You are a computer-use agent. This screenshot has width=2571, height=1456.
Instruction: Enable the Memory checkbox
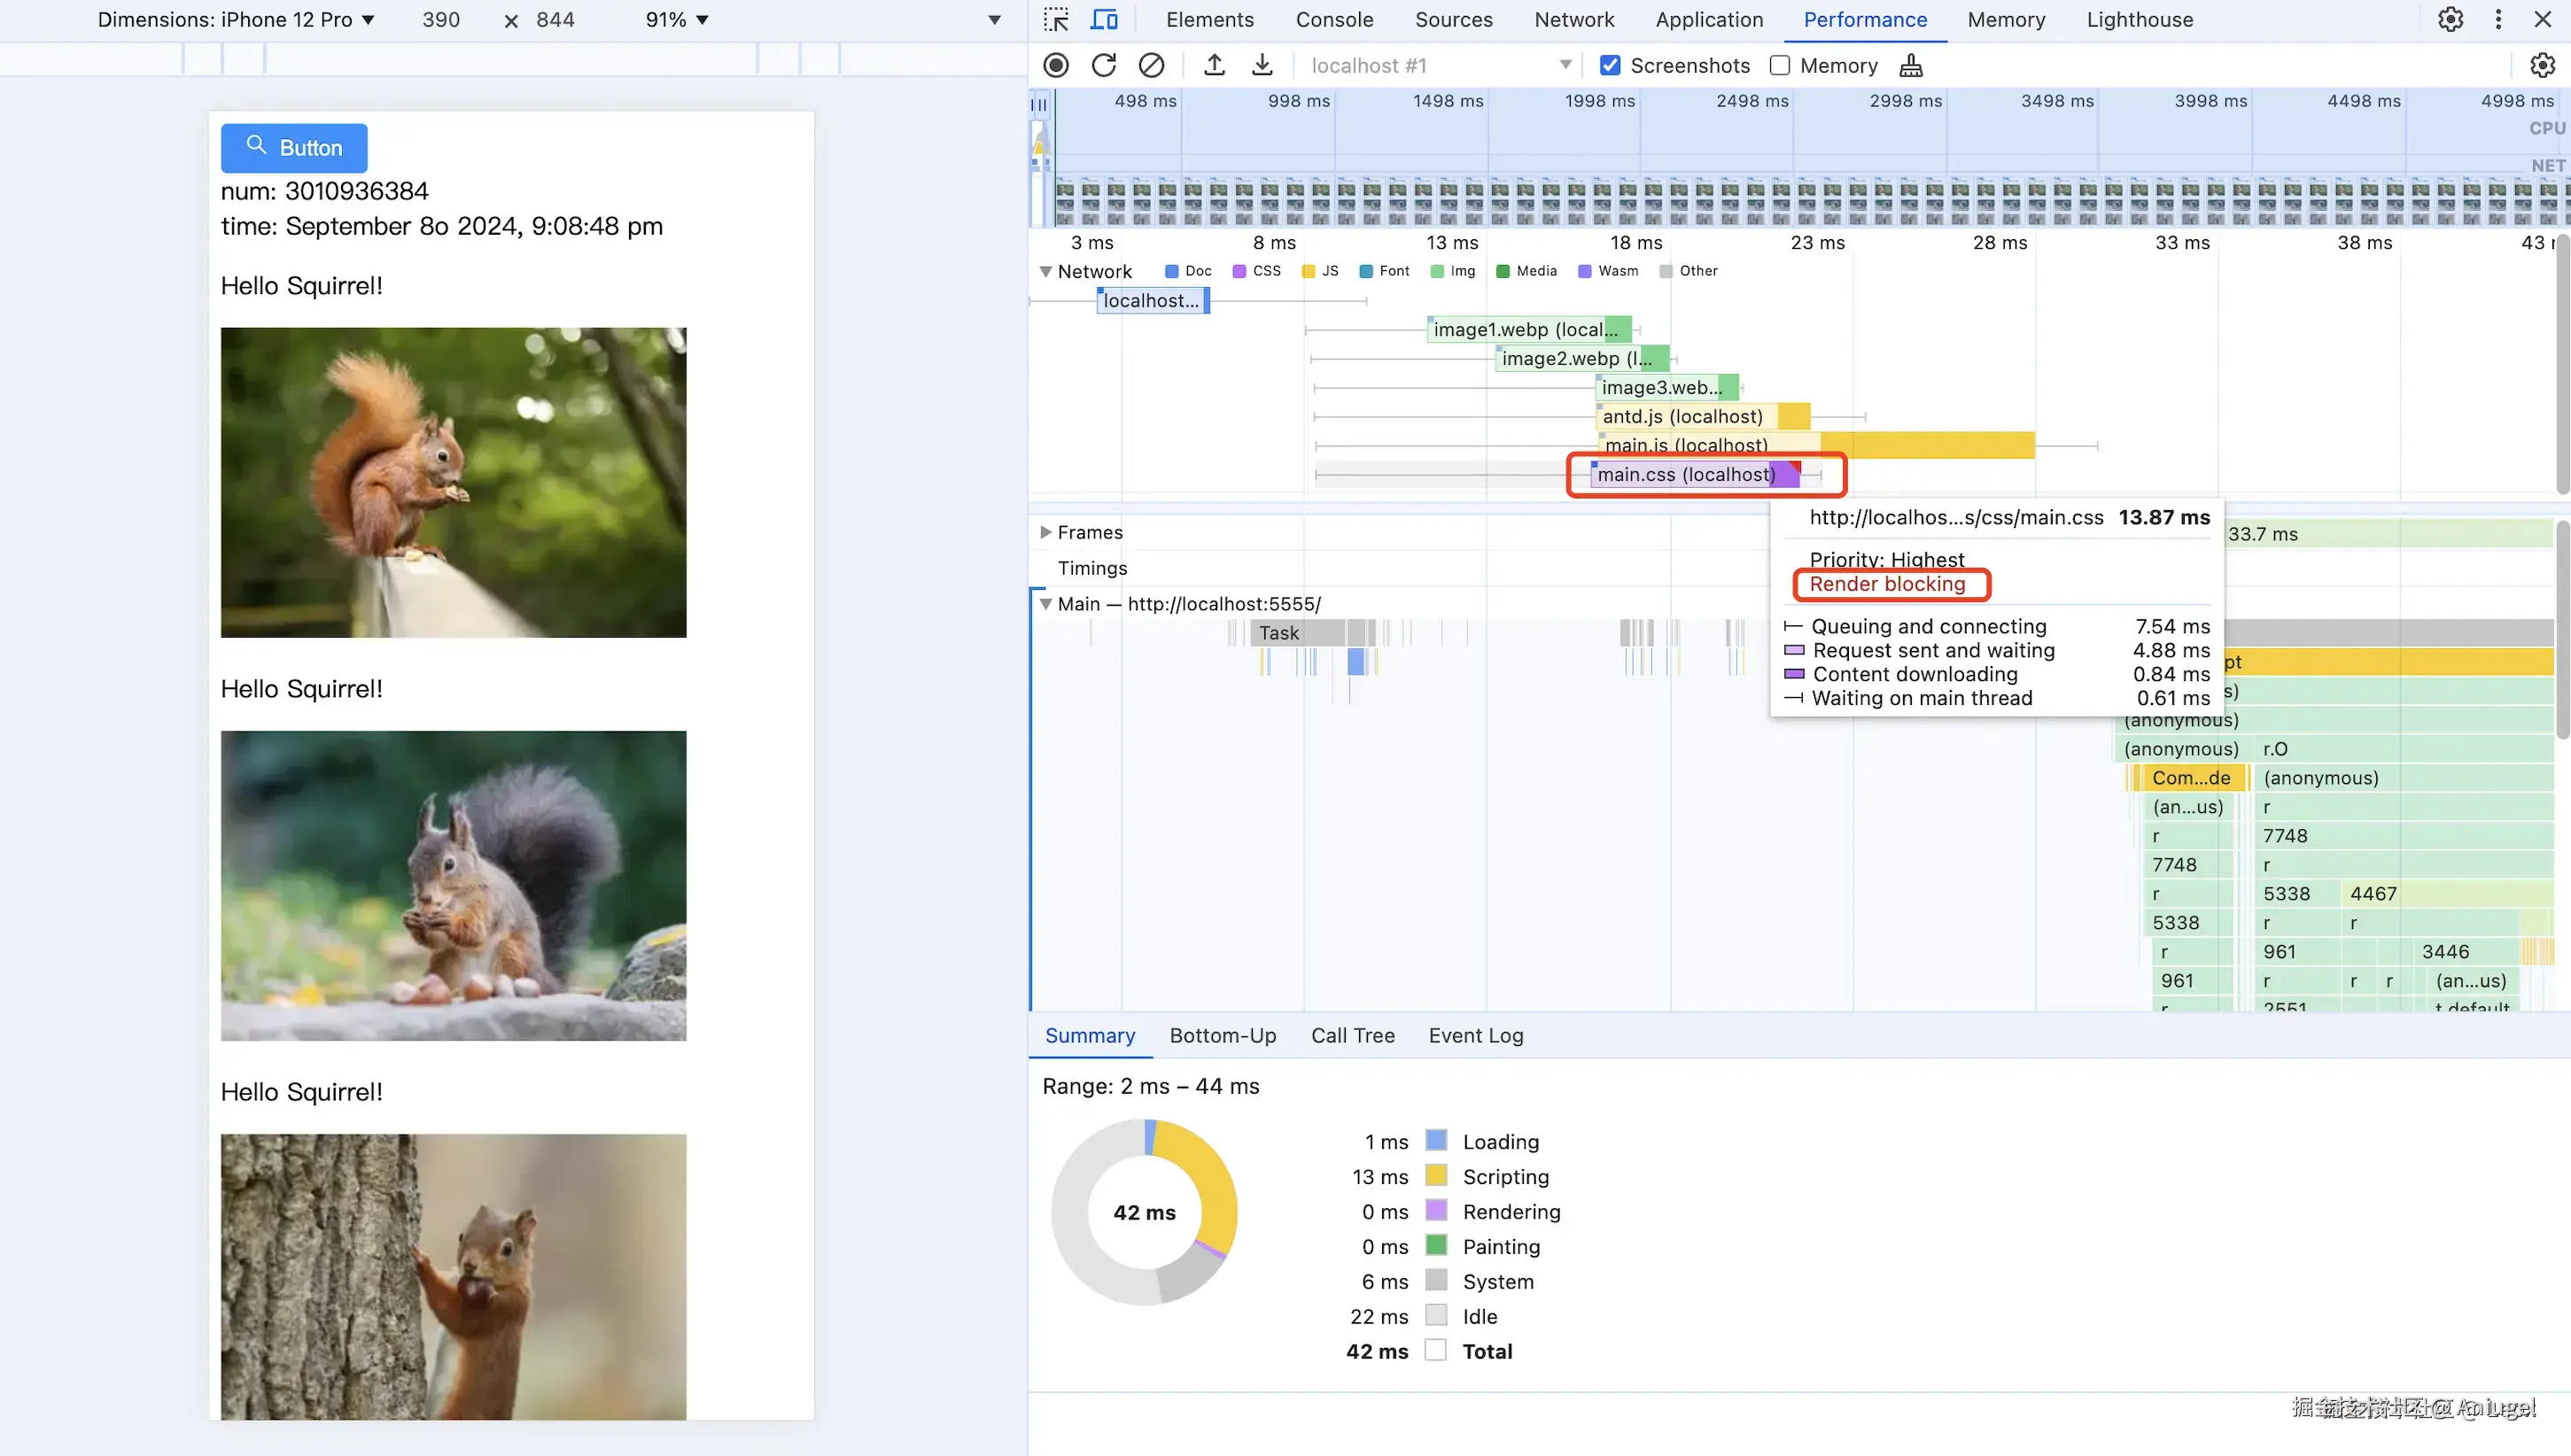pyautogui.click(x=1780, y=65)
